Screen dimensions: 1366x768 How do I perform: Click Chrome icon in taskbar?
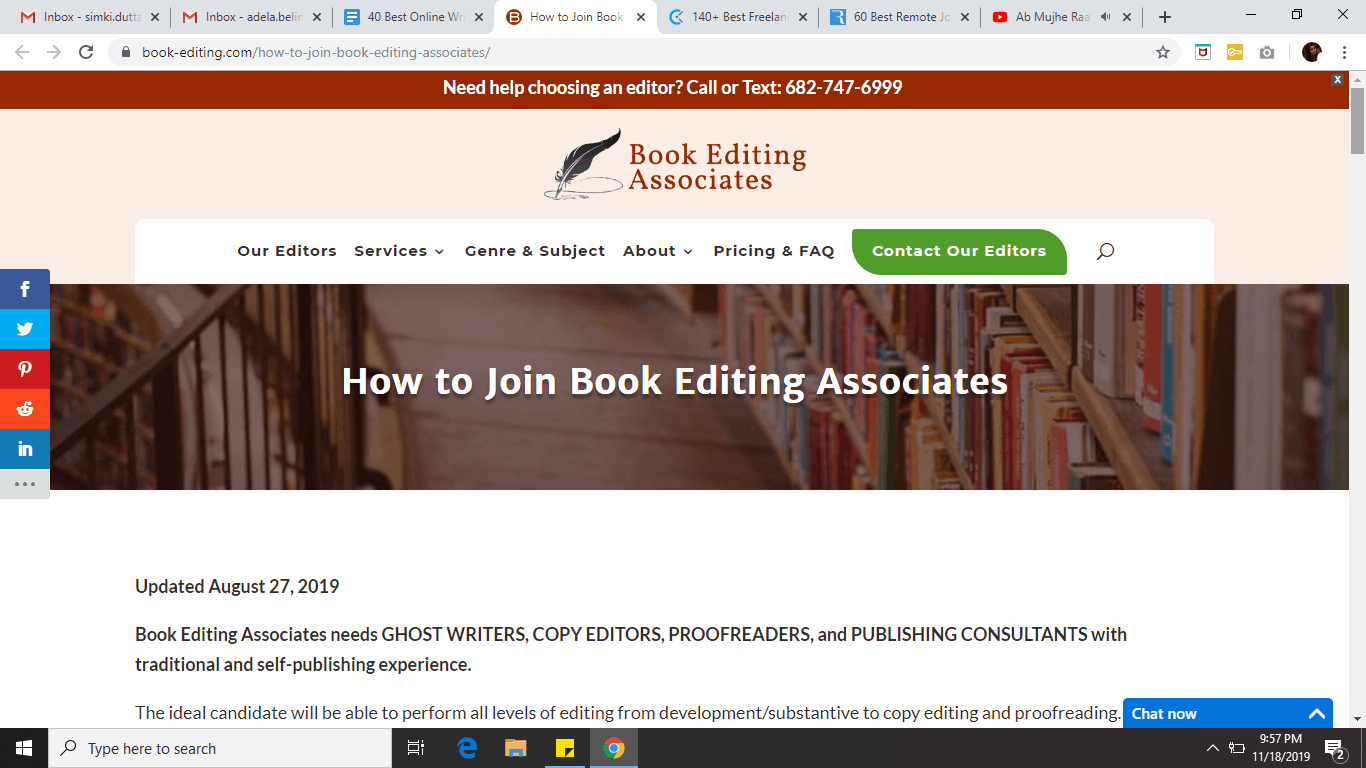(x=614, y=748)
